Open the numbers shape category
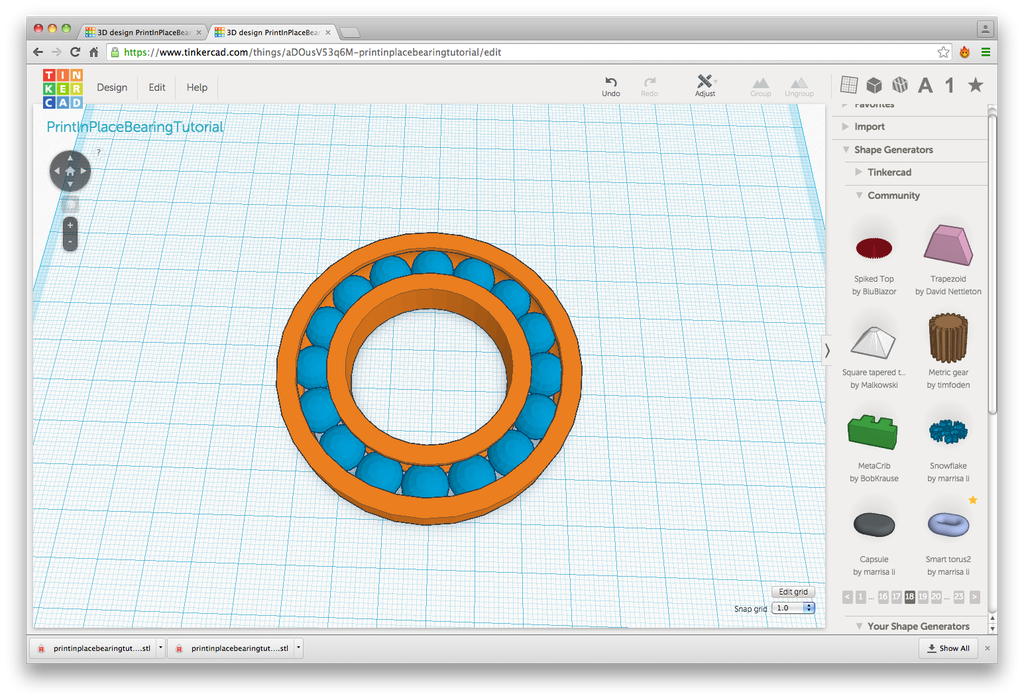The image size is (1024, 700). (x=950, y=85)
